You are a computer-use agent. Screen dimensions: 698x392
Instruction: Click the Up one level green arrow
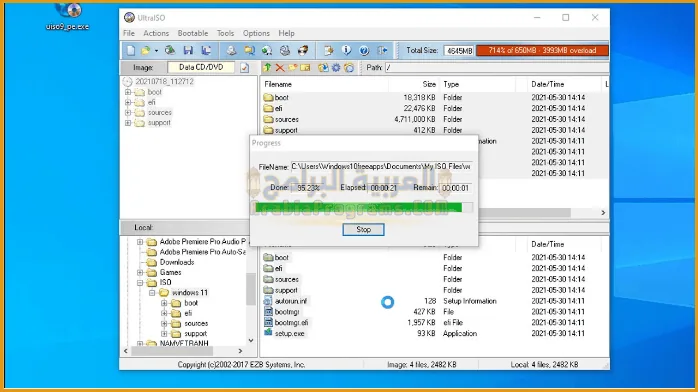(x=267, y=68)
